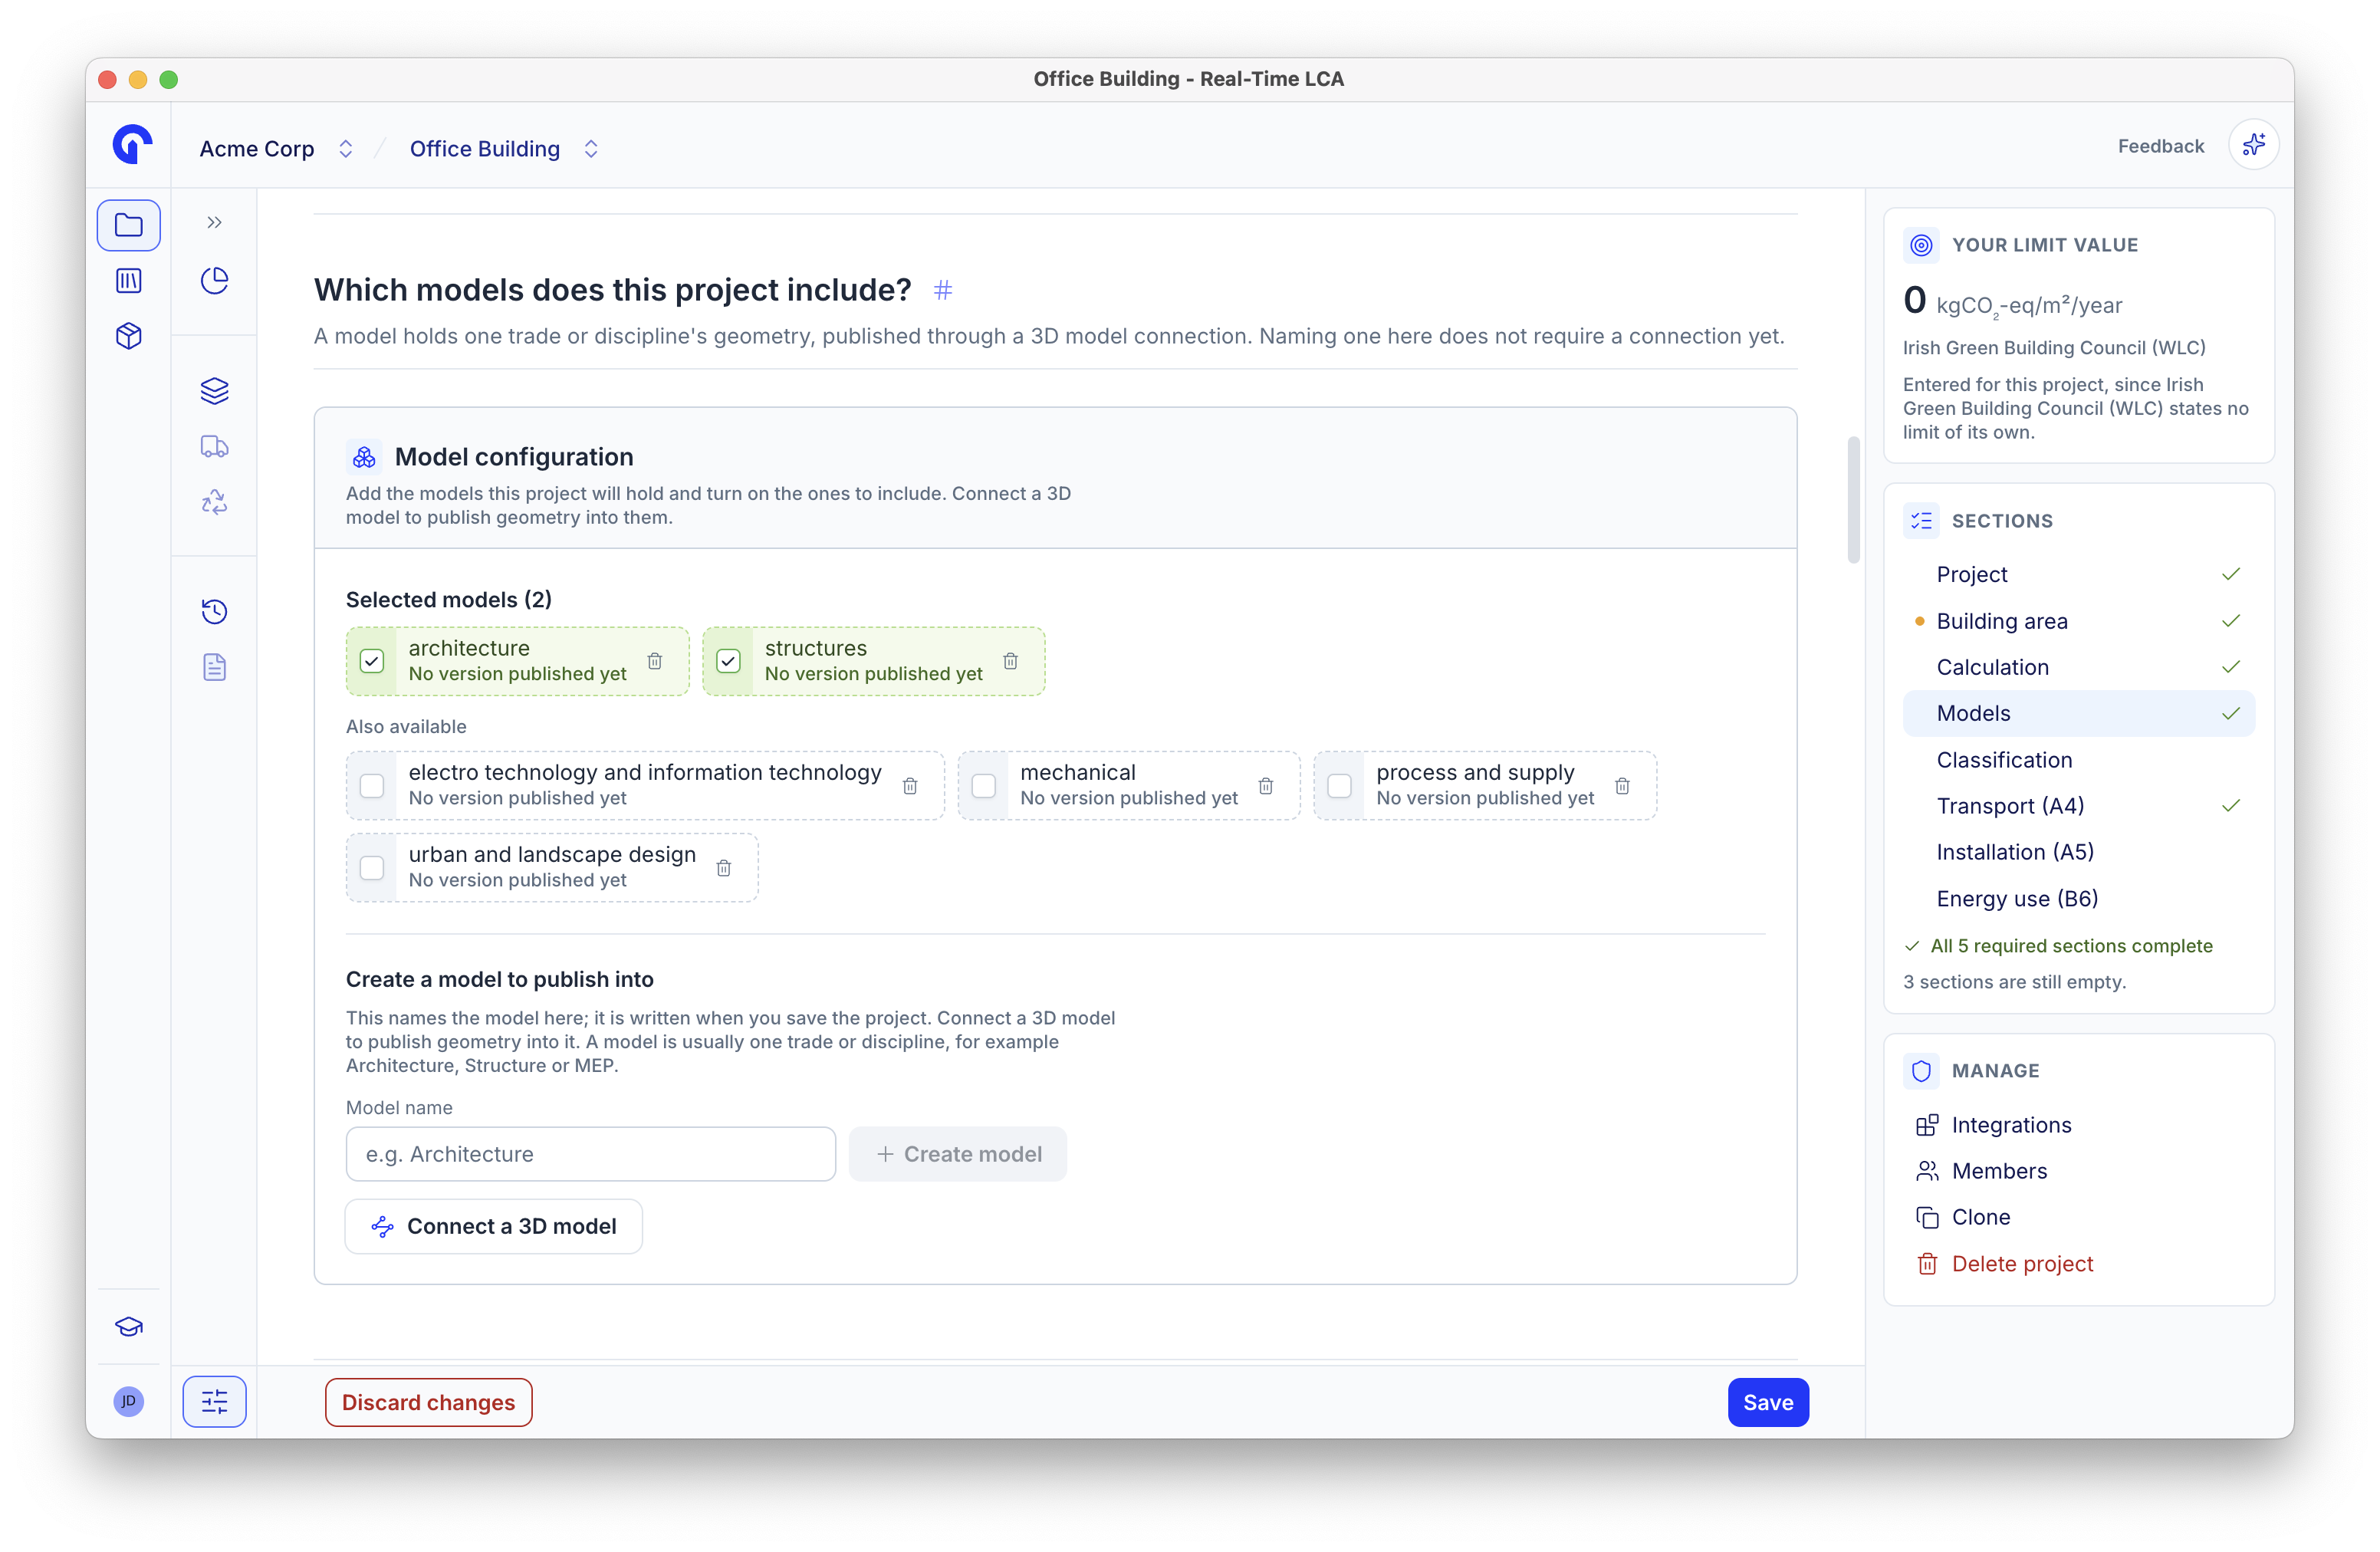
Task: Go to the Energy use (B6) section
Action: point(2079,898)
